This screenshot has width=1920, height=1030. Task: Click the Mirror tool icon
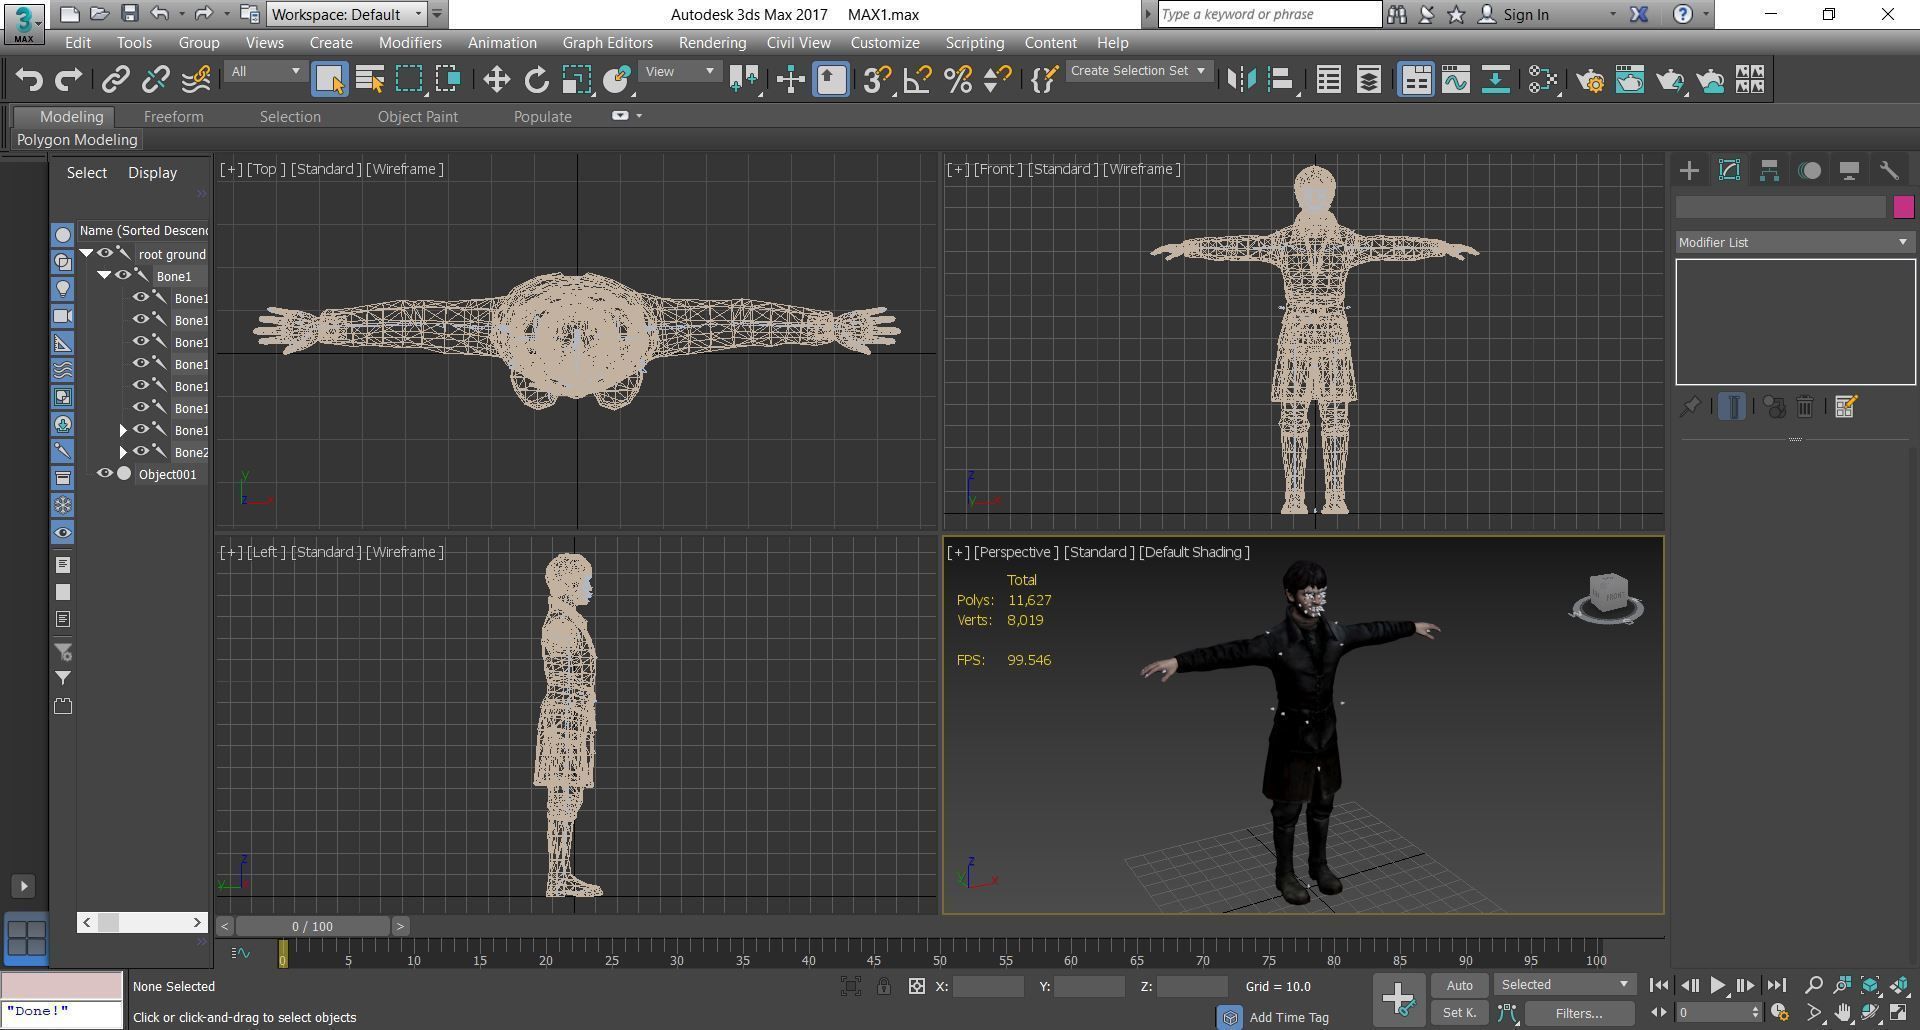tap(1241, 80)
